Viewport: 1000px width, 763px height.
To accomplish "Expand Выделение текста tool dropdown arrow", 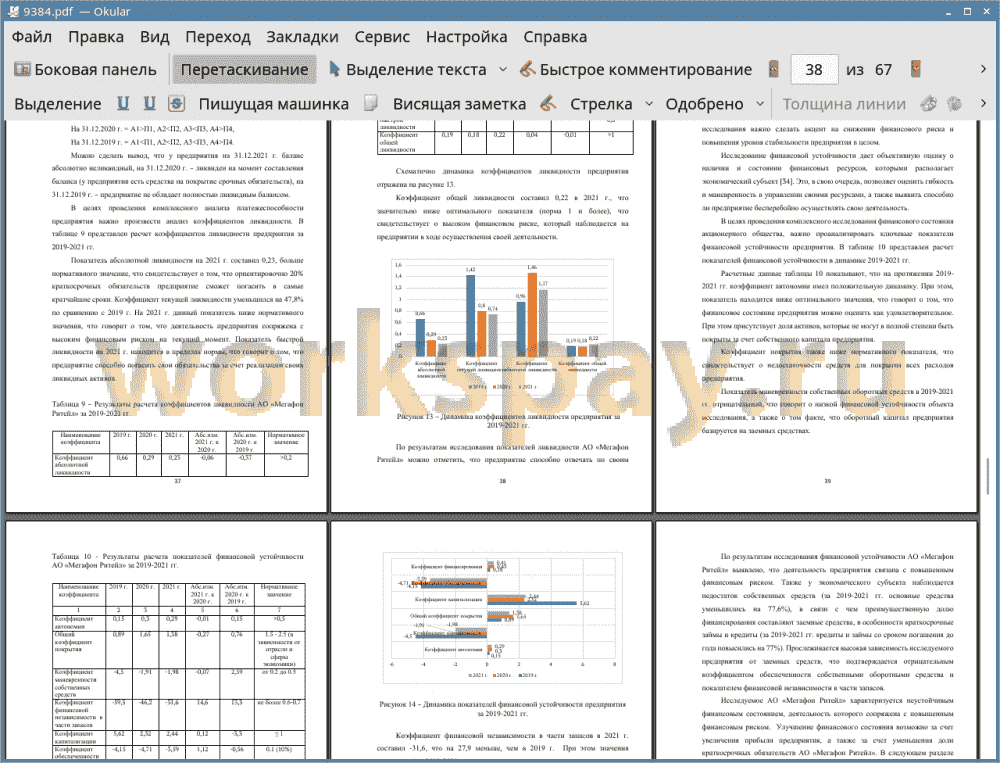I will (x=503, y=70).
